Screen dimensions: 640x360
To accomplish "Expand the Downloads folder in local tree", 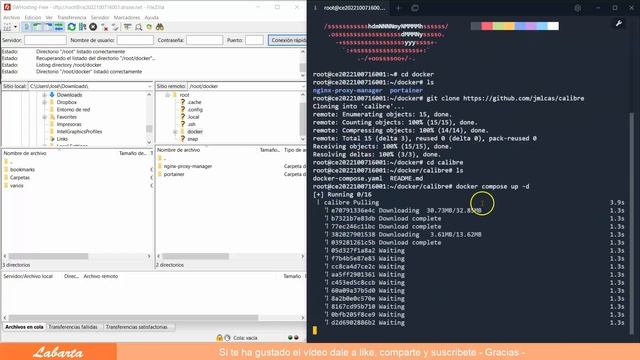I will (44, 95).
